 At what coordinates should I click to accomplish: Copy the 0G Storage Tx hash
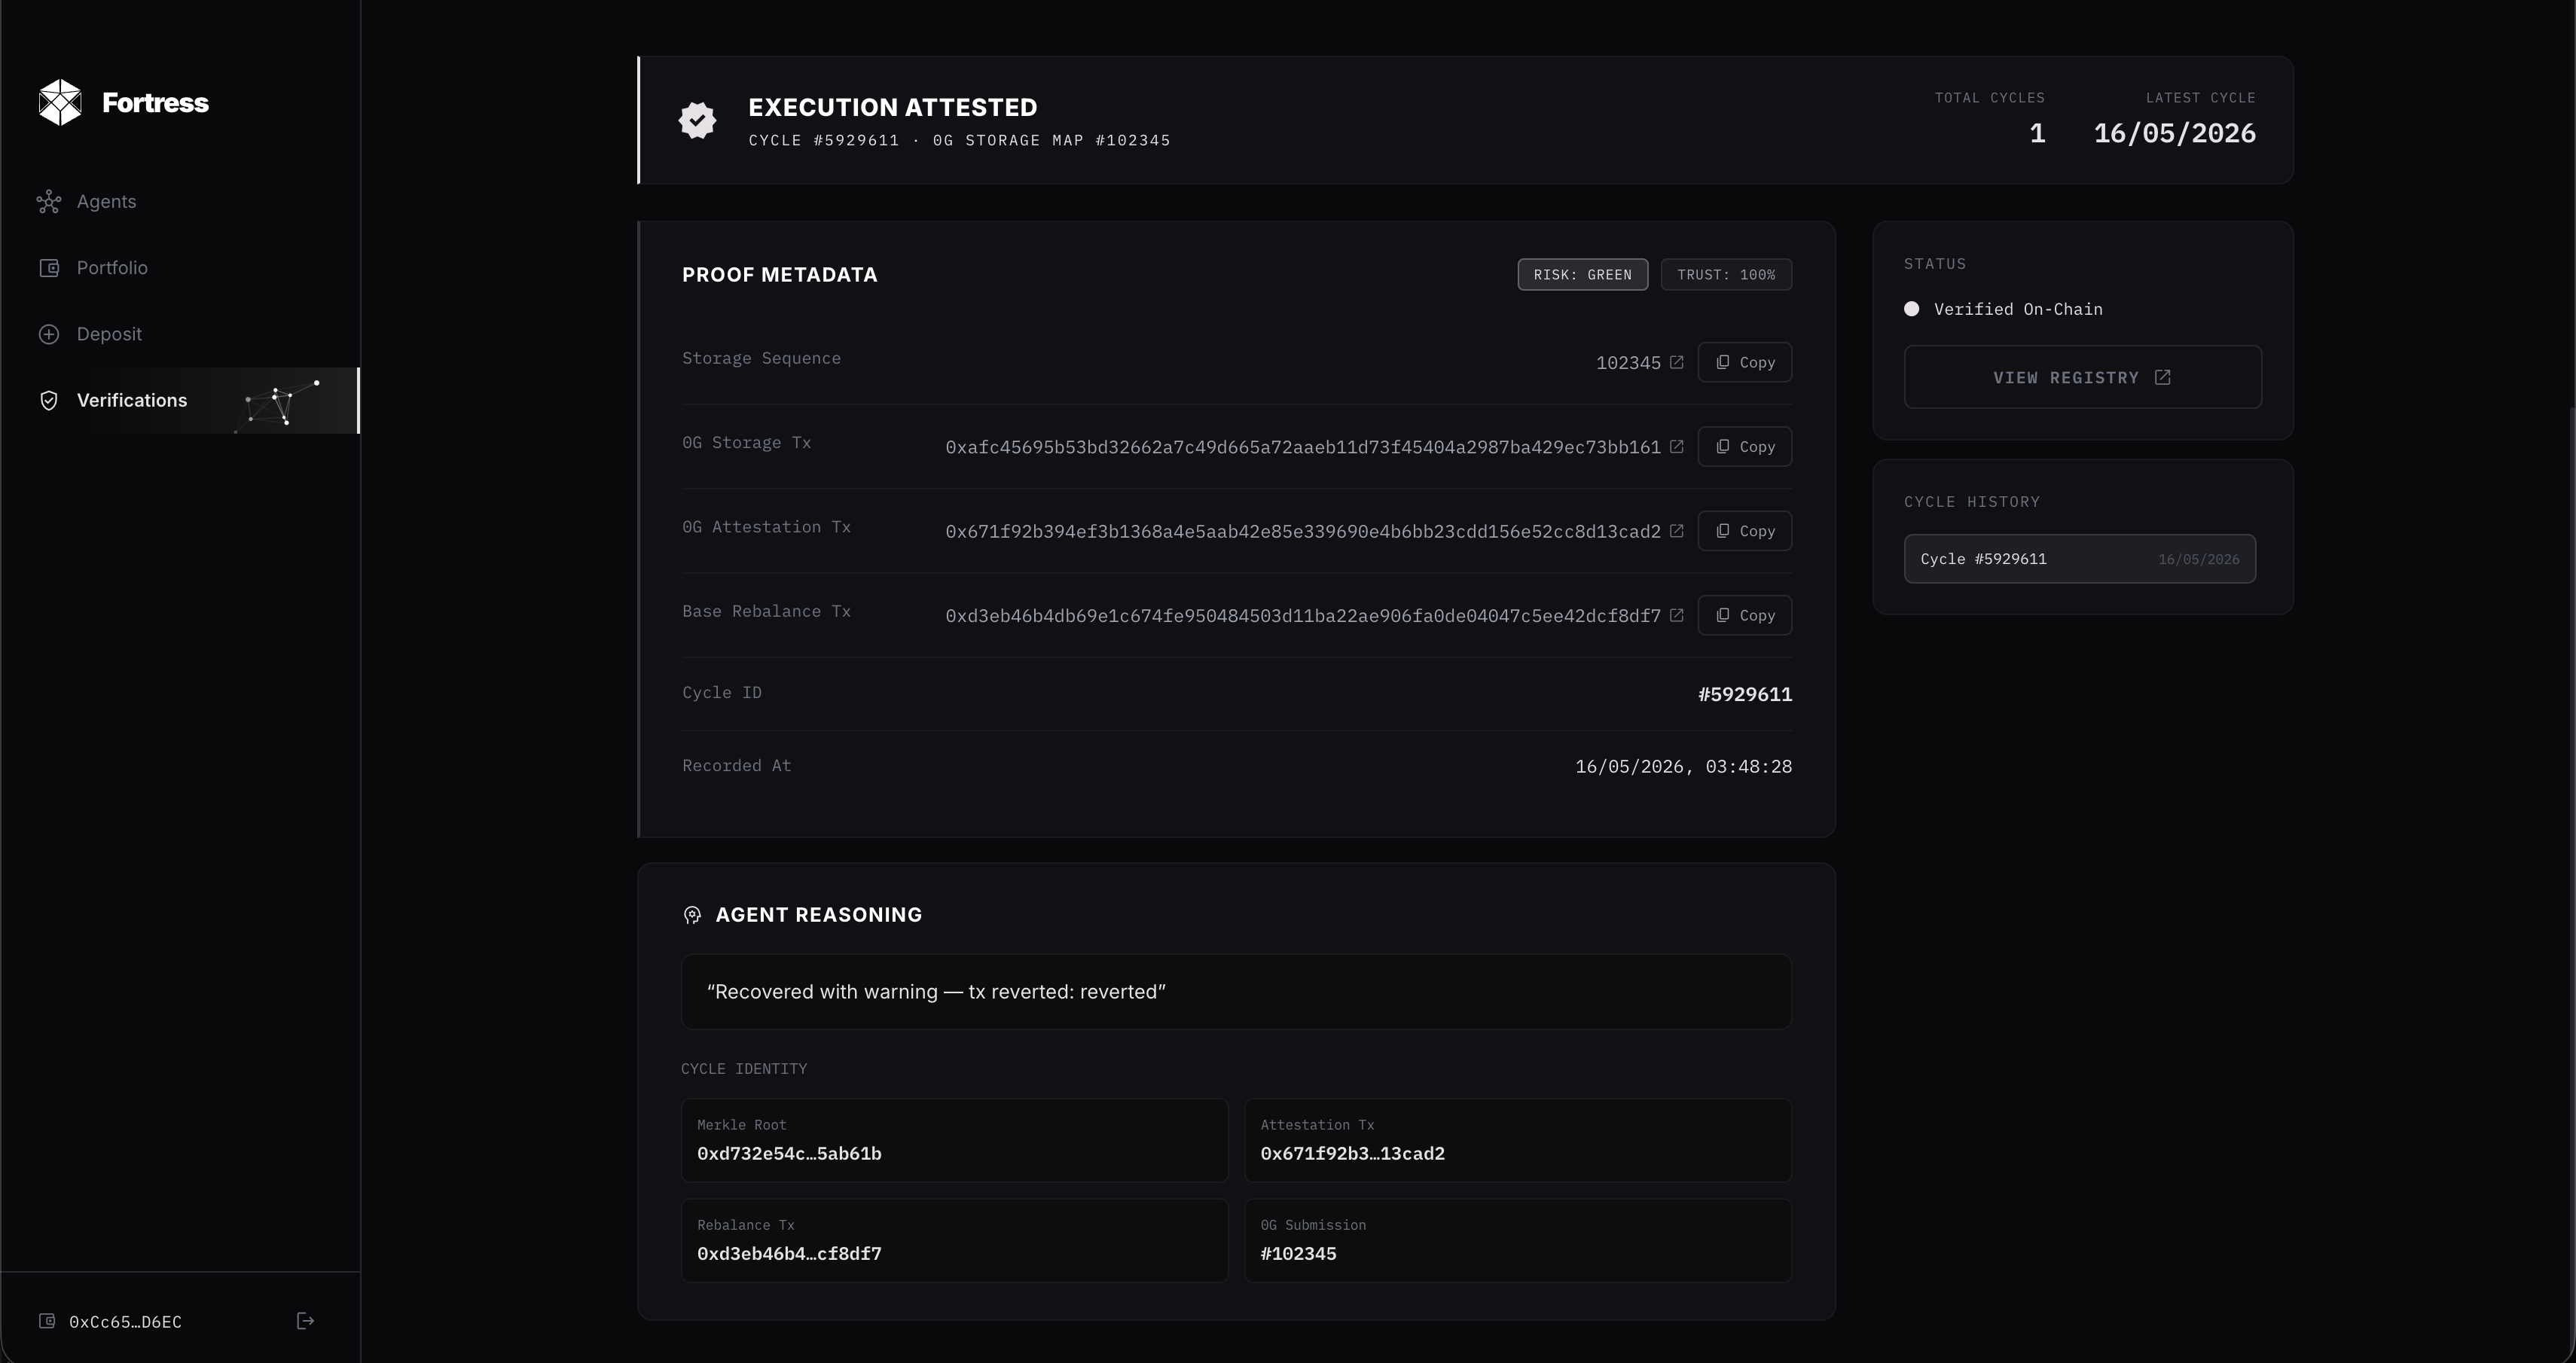pos(1745,446)
